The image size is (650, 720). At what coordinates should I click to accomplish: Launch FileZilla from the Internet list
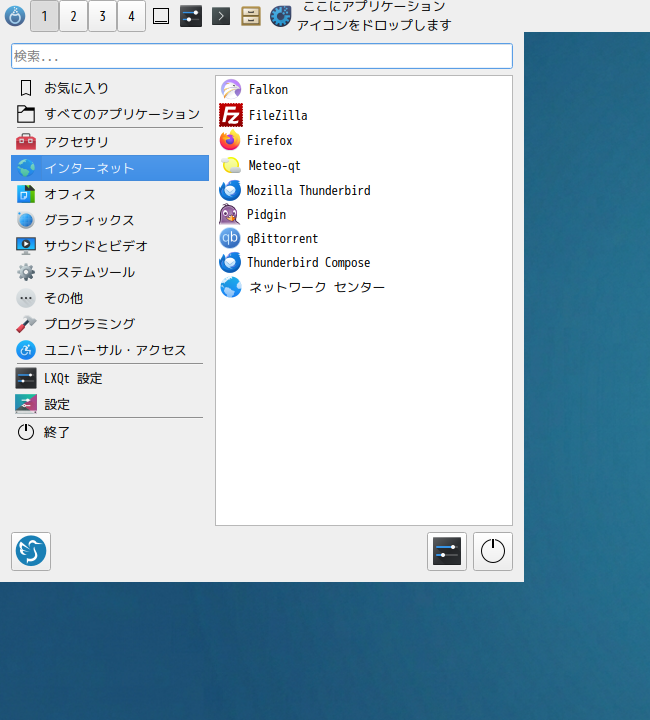[364, 115]
